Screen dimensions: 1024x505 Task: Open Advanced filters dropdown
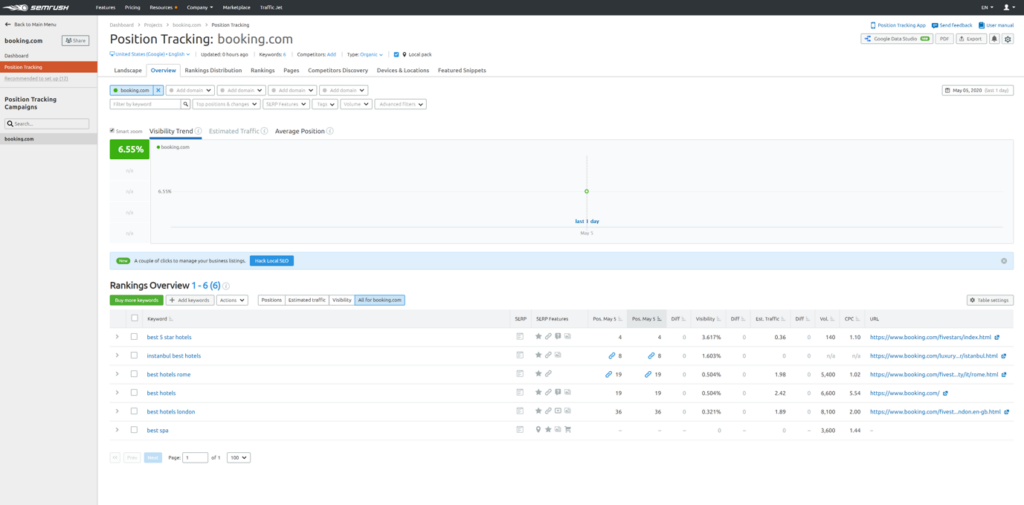pos(400,104)
